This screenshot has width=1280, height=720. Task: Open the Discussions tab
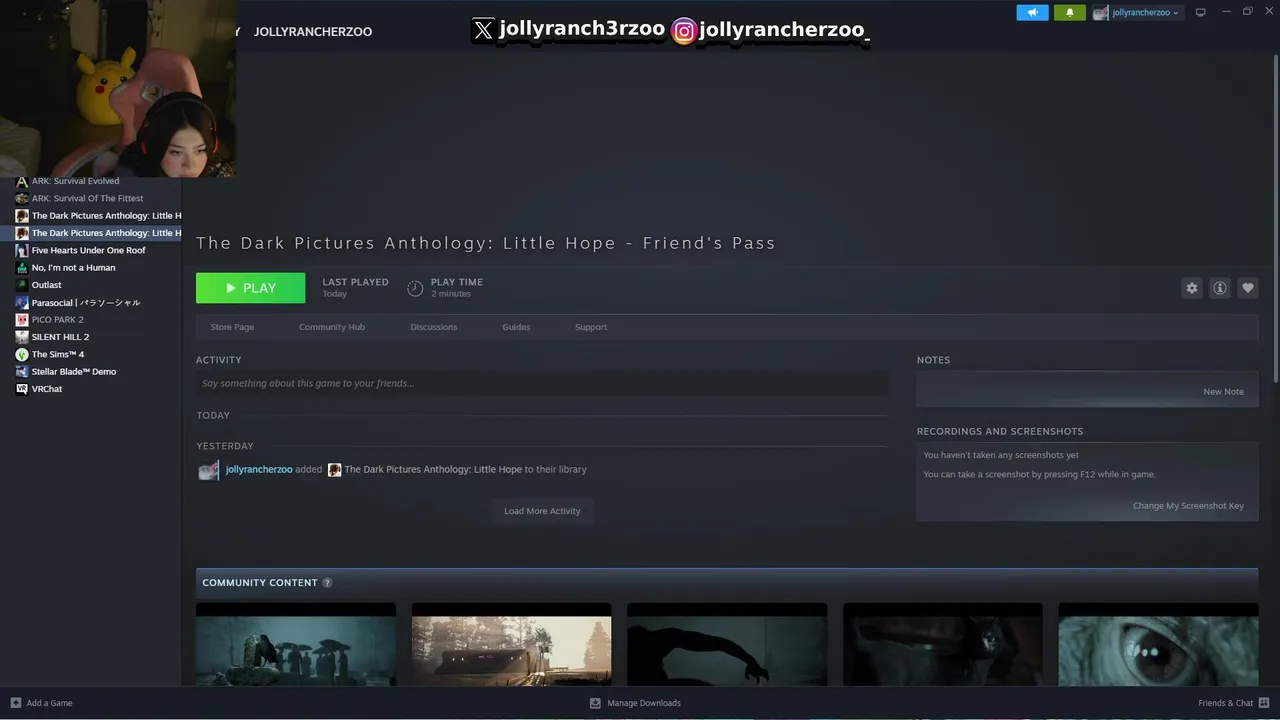click(434, 327)
